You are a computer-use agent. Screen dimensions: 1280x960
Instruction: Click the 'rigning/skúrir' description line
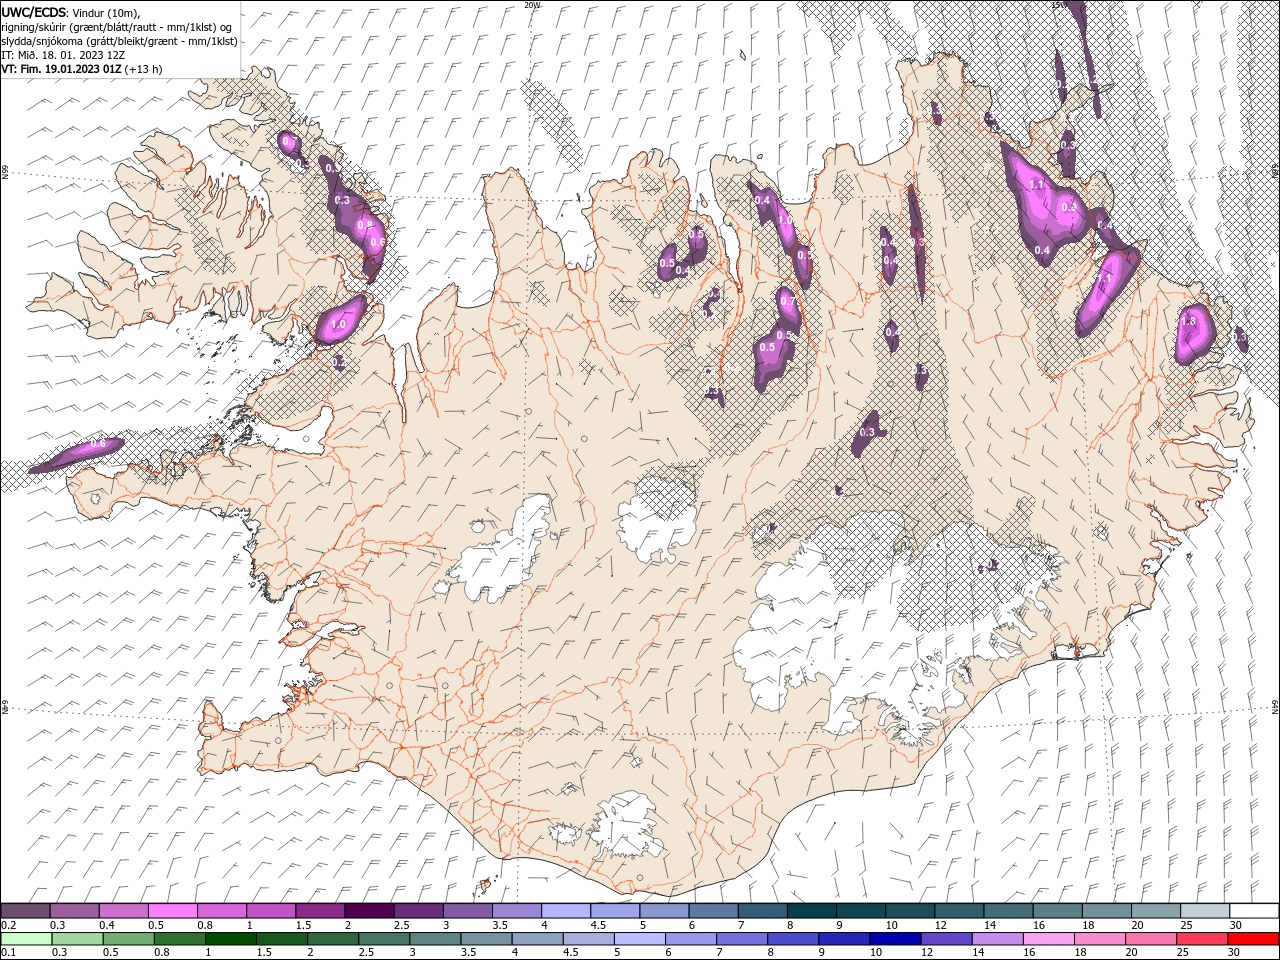pyautogui.click(x=117, y=27)
